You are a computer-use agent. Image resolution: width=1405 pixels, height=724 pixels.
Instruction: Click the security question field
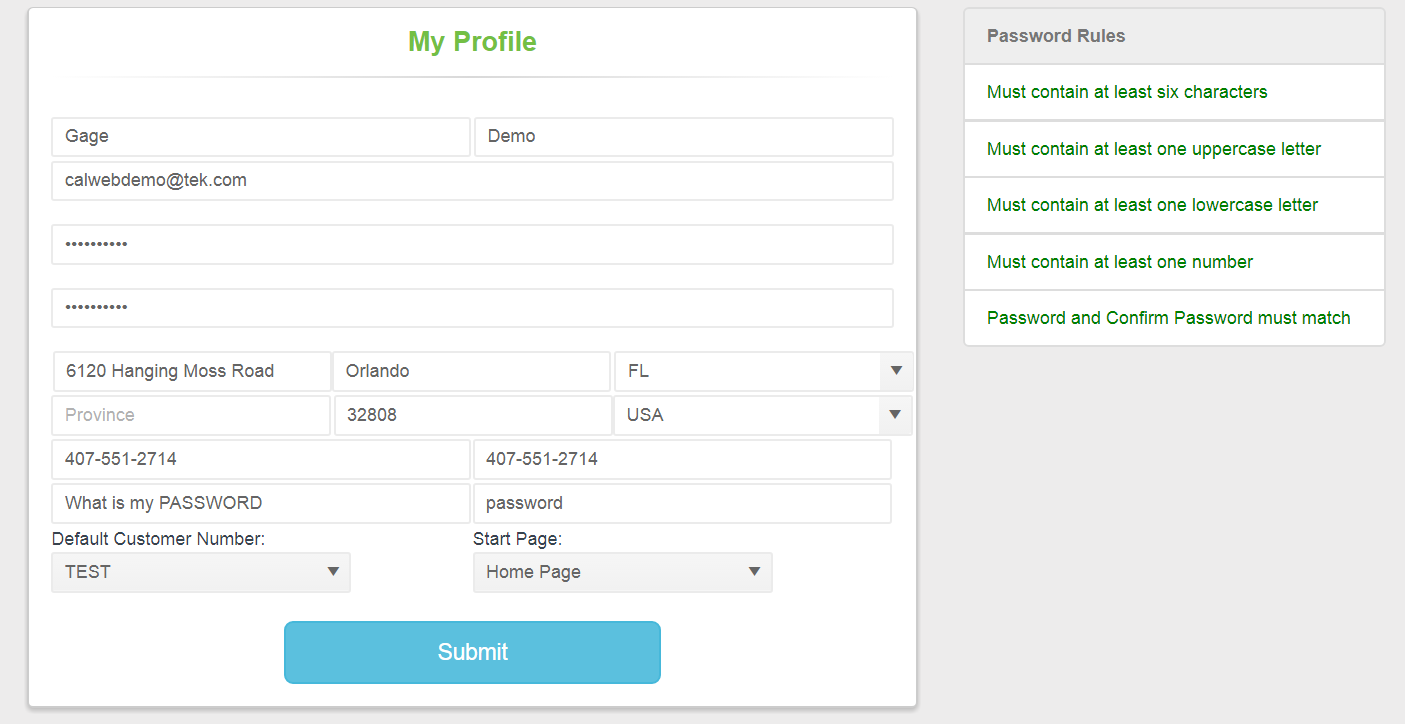tap(260, 504)
